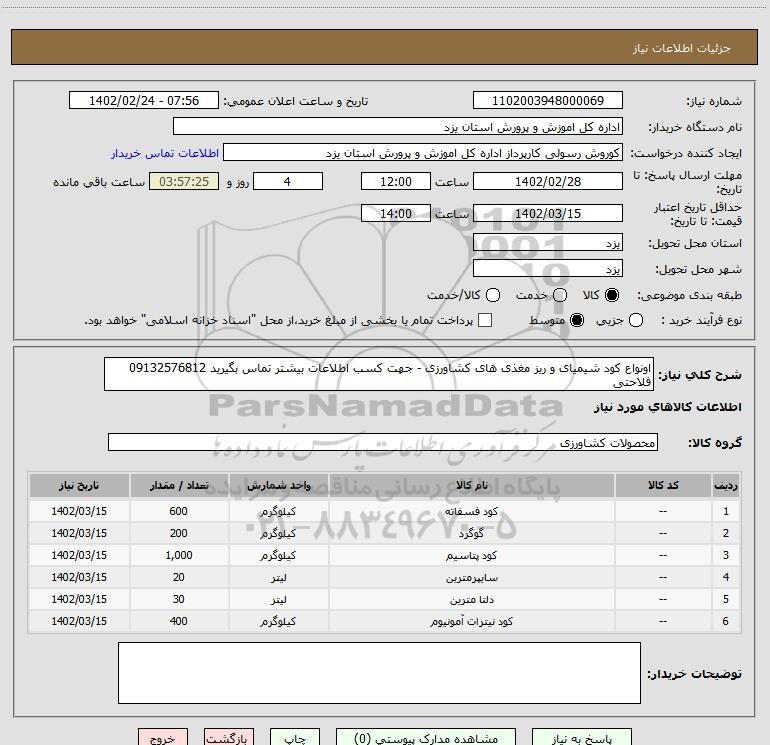770x745 pixels.
Task: Click the خروج exit button
Action: pyautogui.click(x=163, y=738)
